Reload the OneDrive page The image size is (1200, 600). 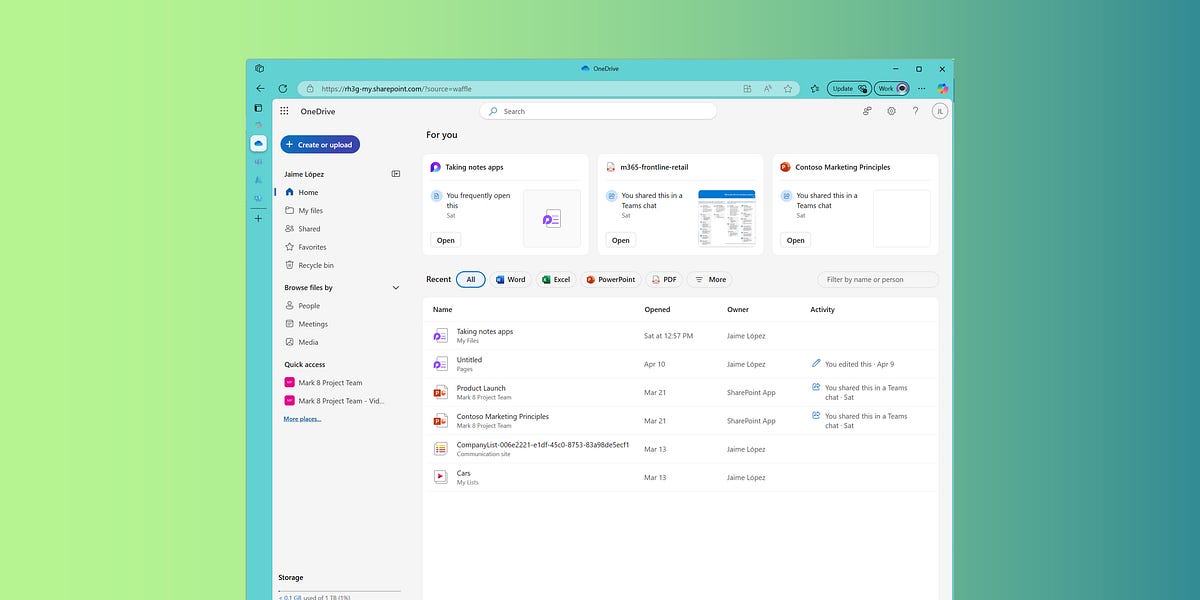pyautogui.click(x=283, y=88)
